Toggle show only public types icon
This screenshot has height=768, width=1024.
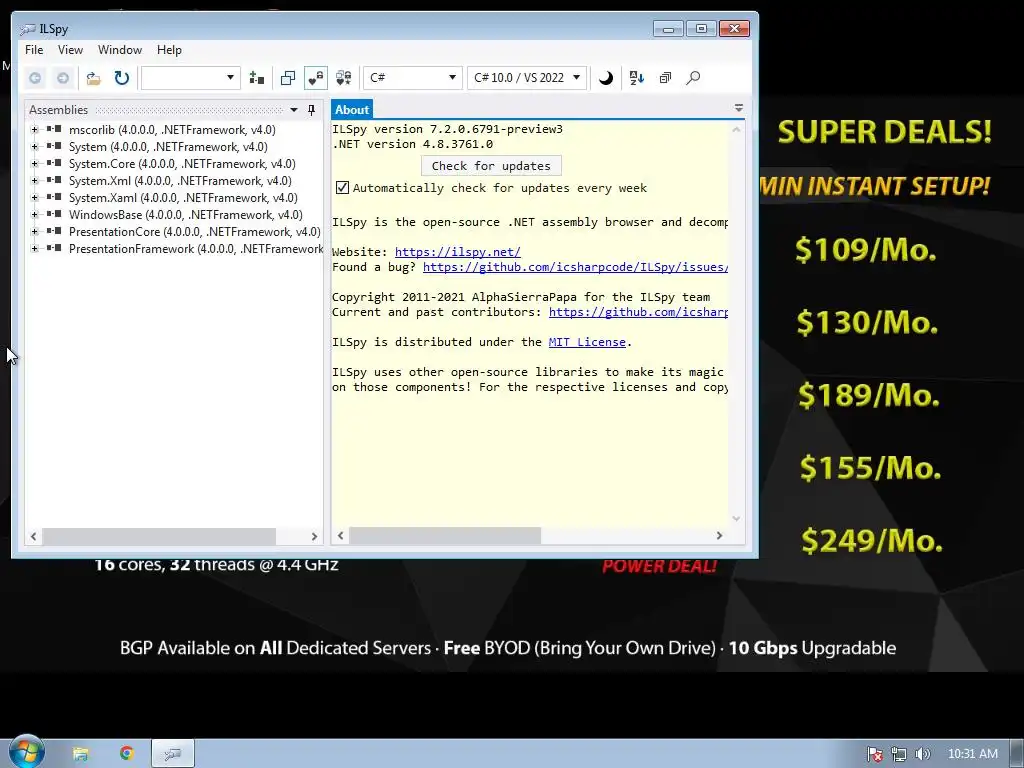287,78
